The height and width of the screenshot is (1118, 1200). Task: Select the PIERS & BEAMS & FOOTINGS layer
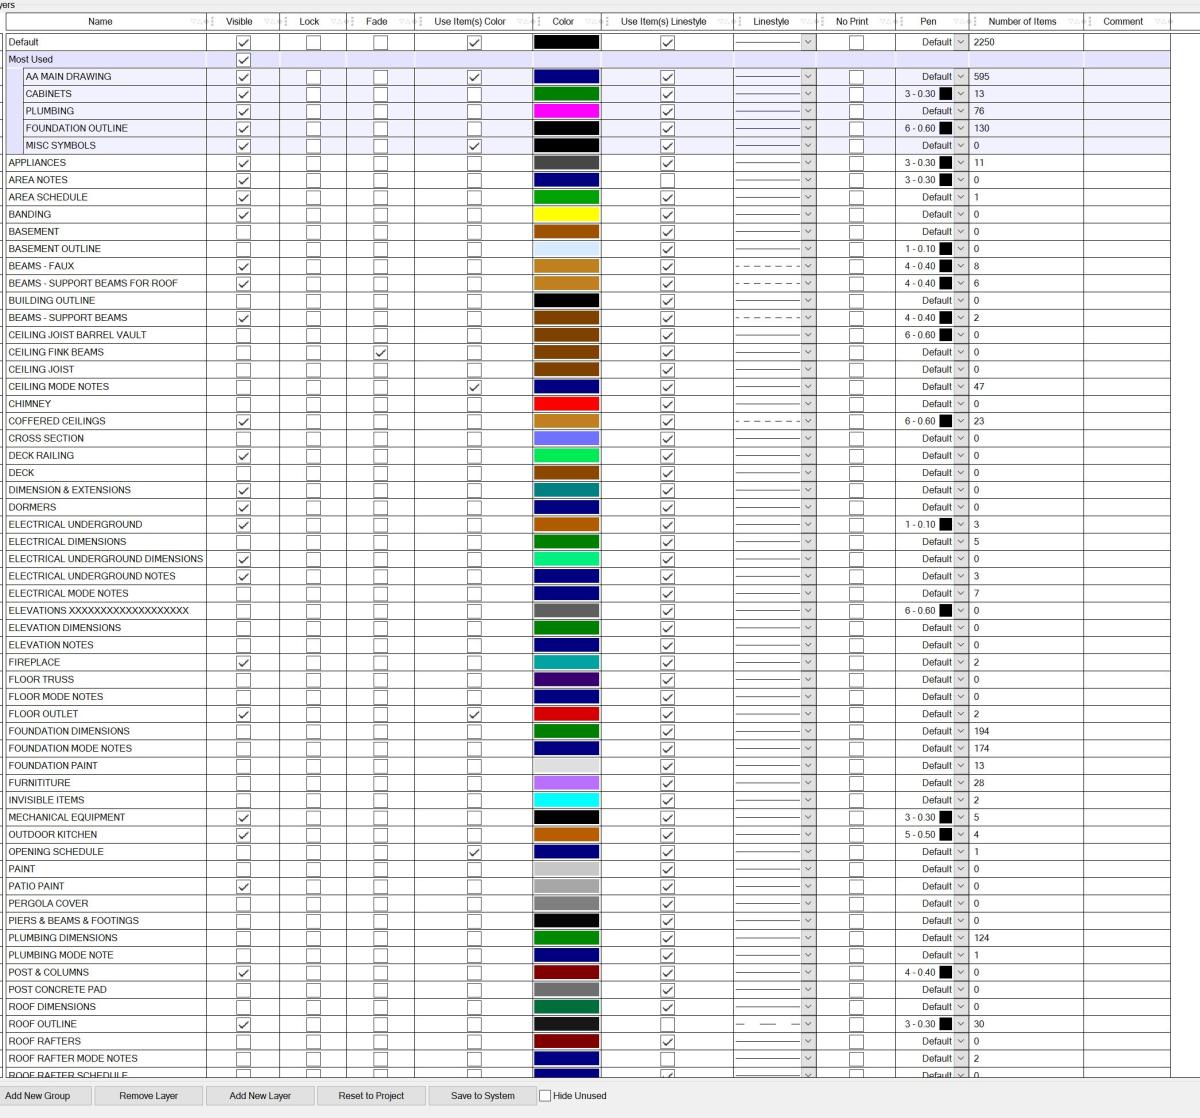74,921
